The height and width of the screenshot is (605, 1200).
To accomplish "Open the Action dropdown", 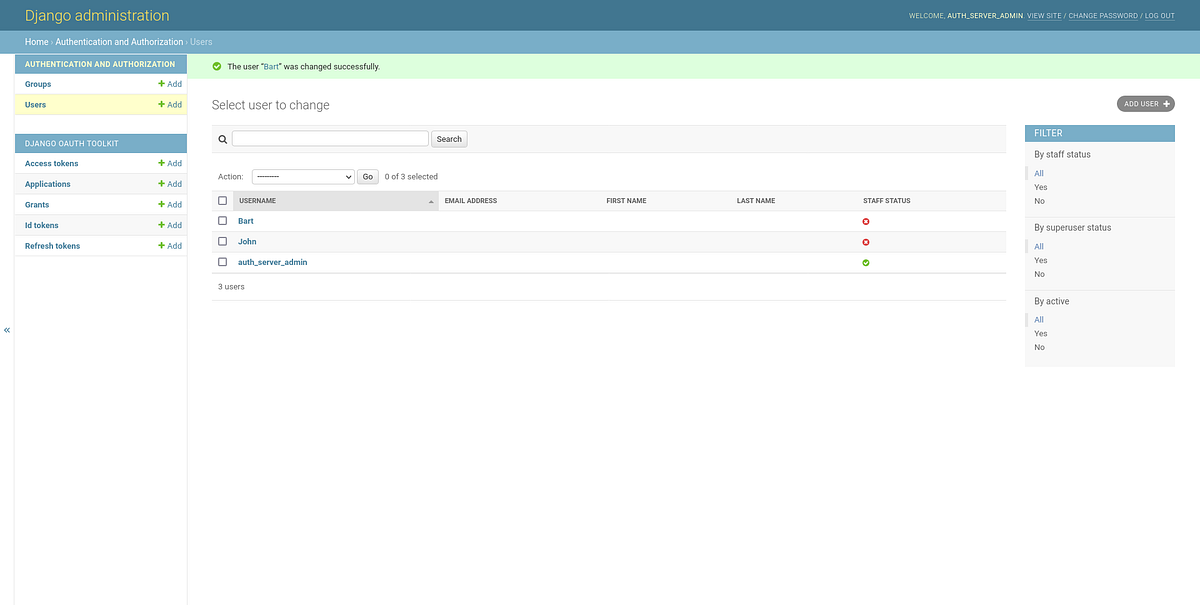I will pos(302,175).
